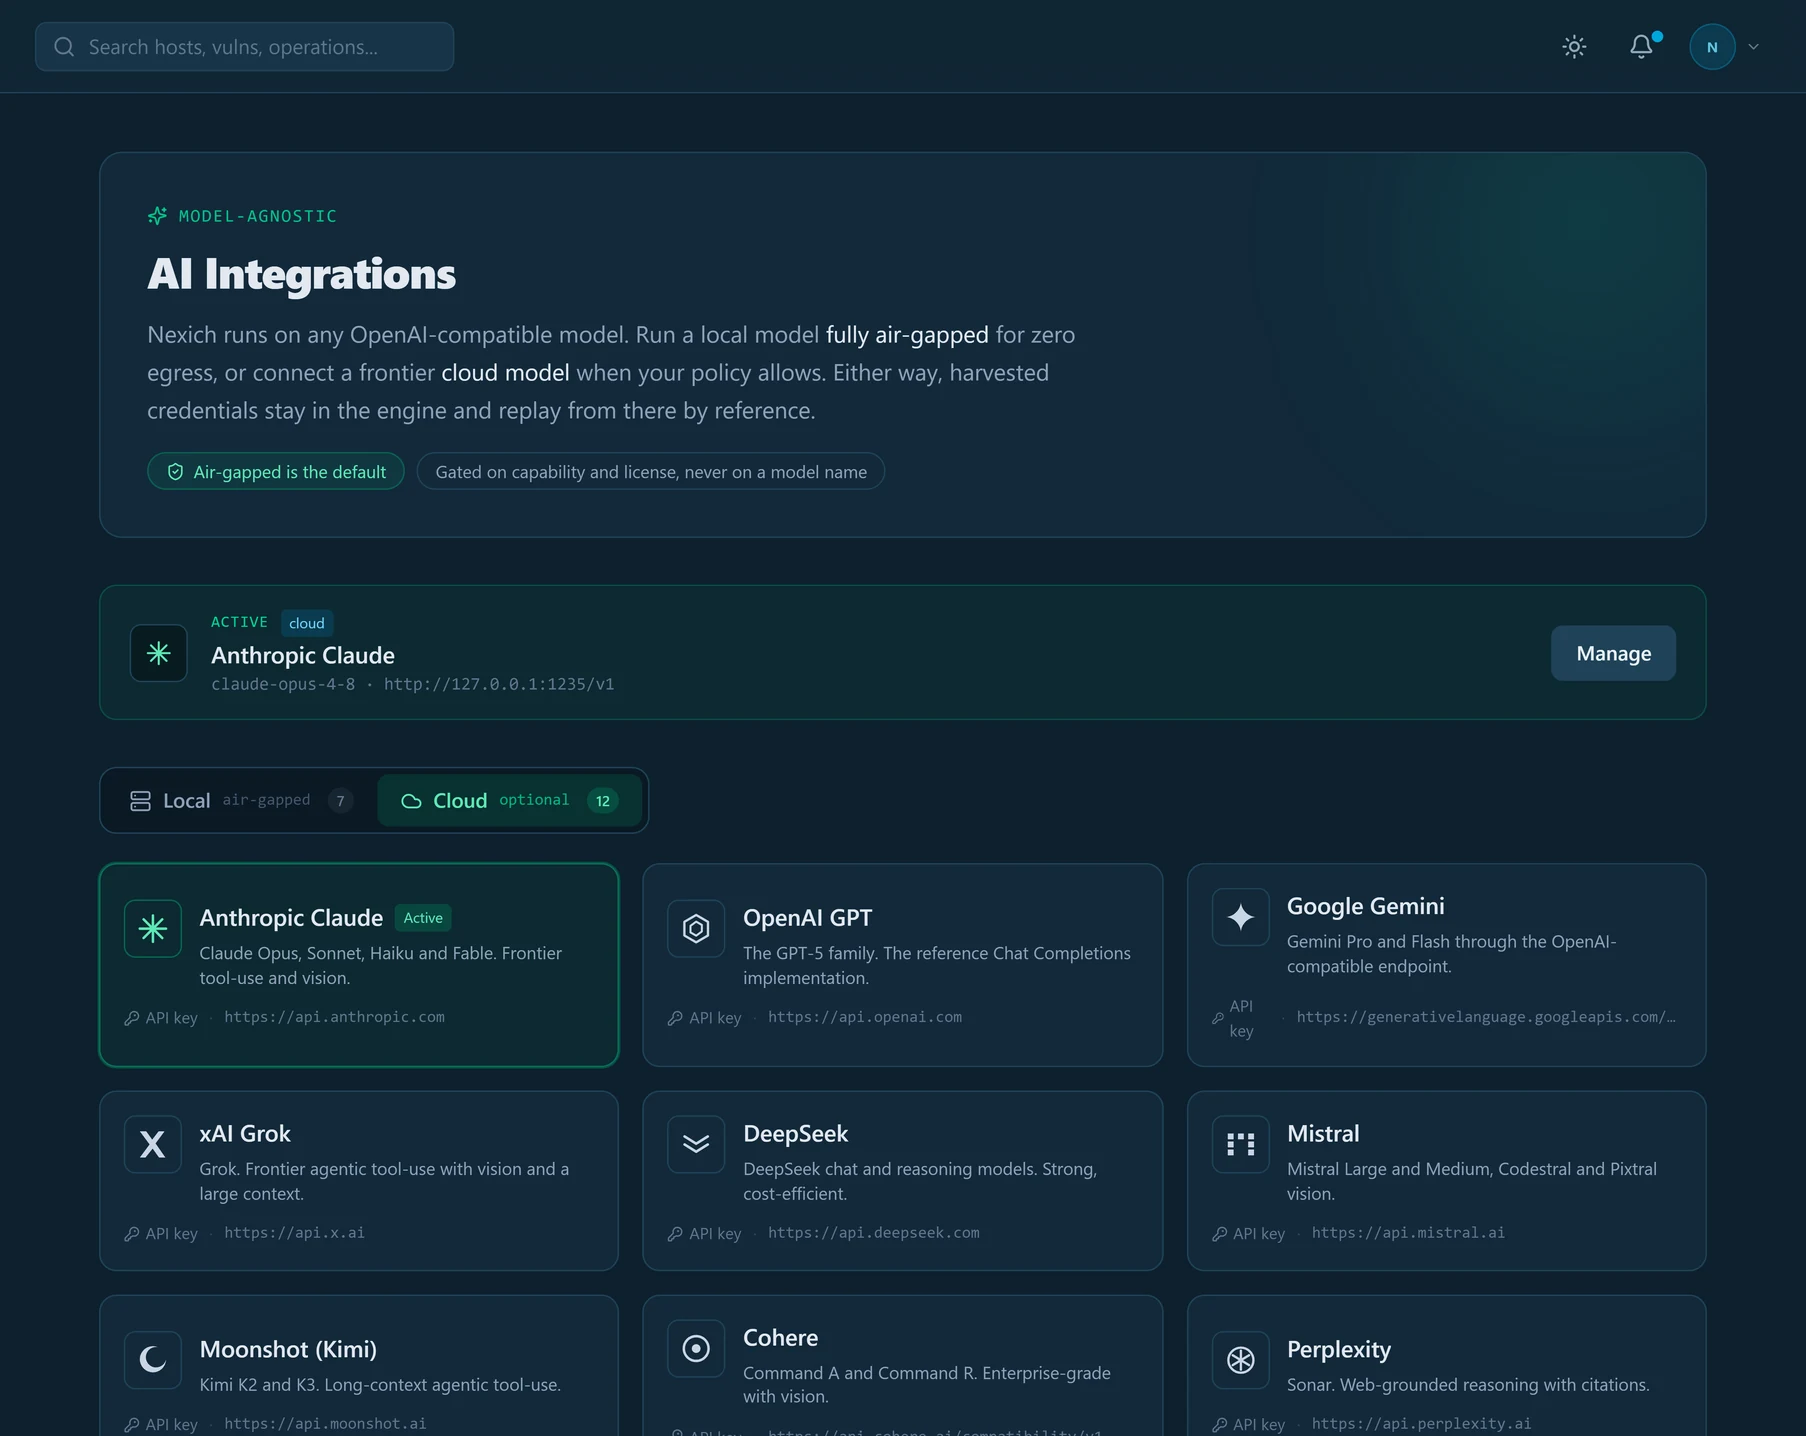1806x1436 pixels.
Task: Click the search magnifier icon
Action: click(x=64, y=47)
